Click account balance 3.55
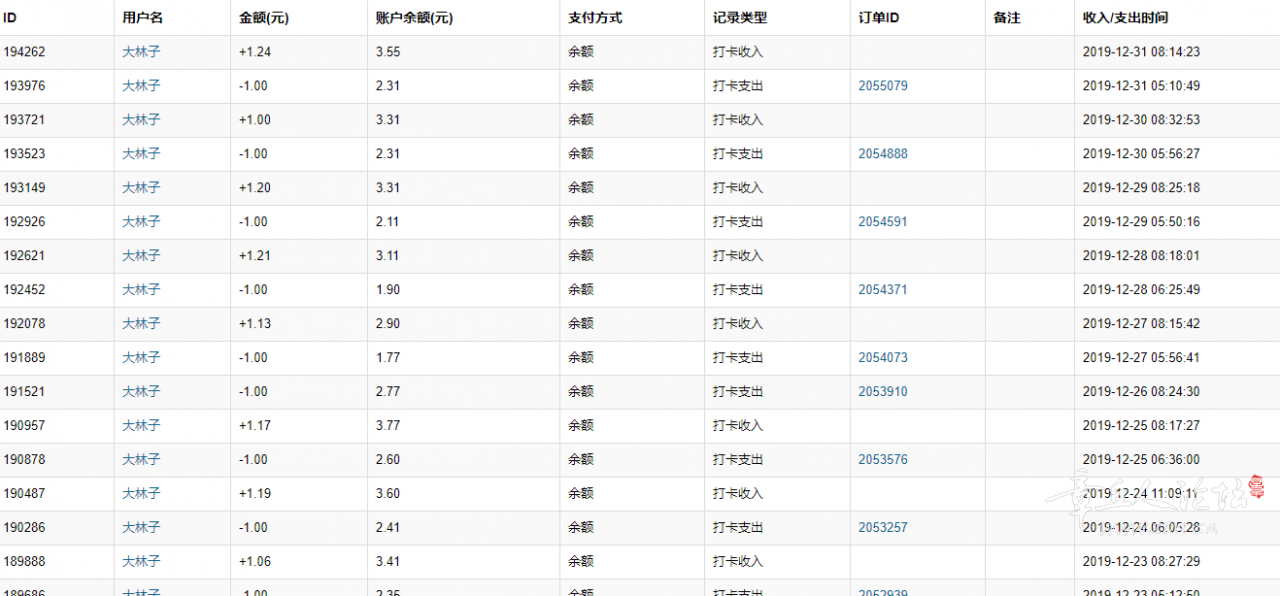The width and height of the screenshot is (1280, 596). (388, 52)
